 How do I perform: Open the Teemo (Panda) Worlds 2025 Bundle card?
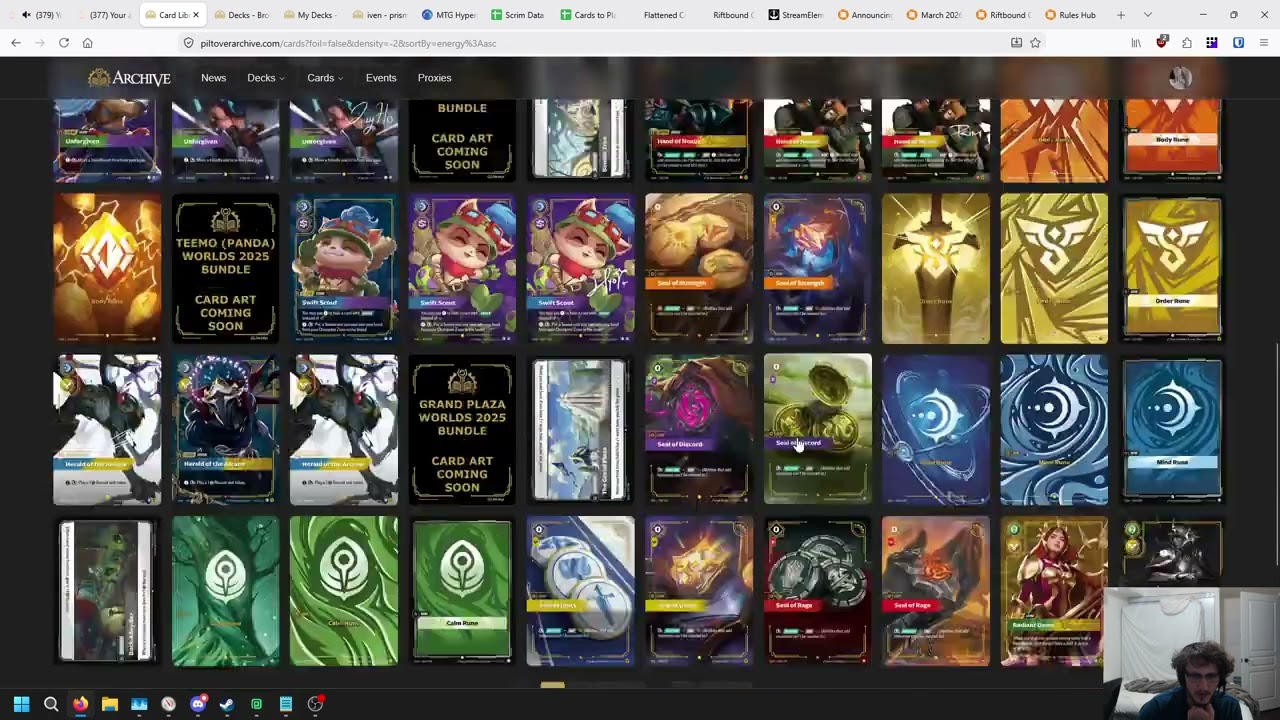225,269
